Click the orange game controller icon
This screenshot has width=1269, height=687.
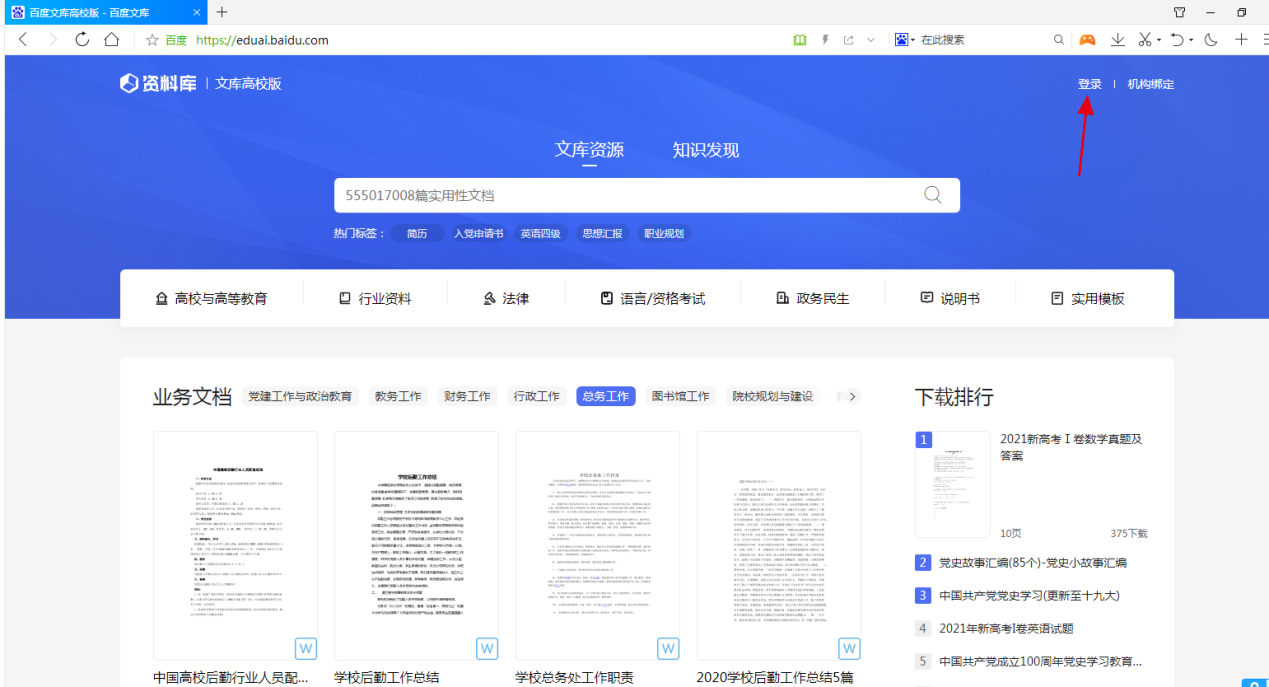click(1086, 40)
